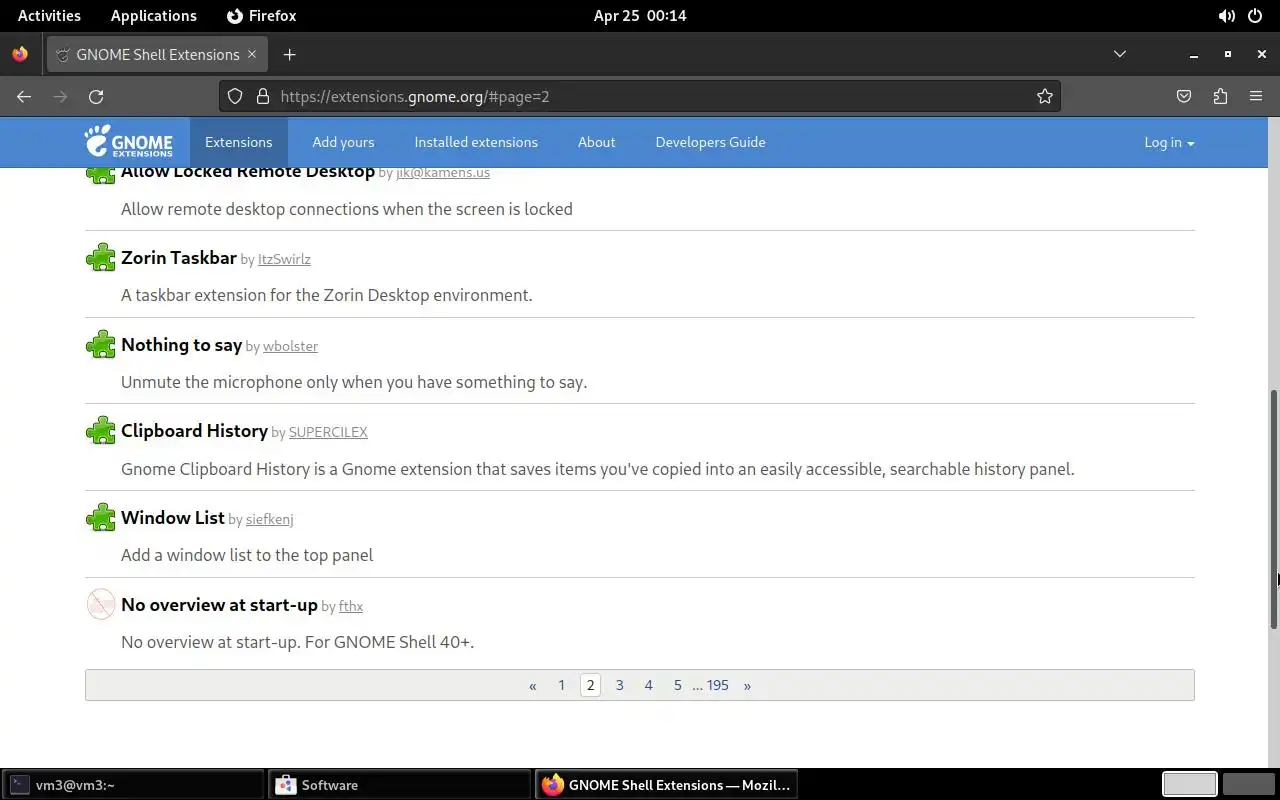The height and width of the screenshot is (800, 1280).
Task: Show the tracking protection shield info
Action: pyautogui.click(x=235, y=96)
